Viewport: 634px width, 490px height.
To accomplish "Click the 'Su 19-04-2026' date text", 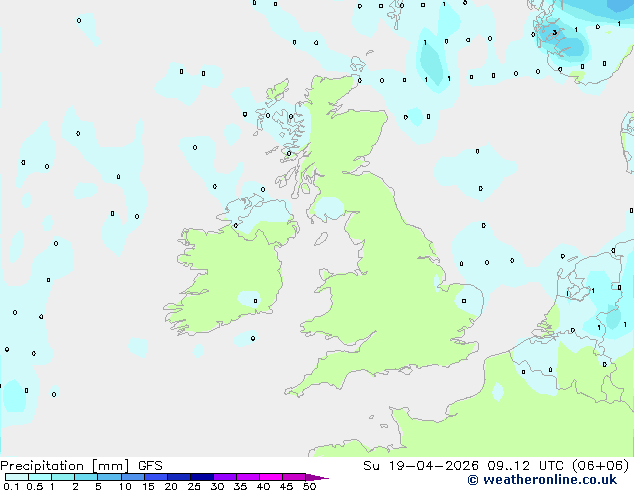I will pos(421,466).
